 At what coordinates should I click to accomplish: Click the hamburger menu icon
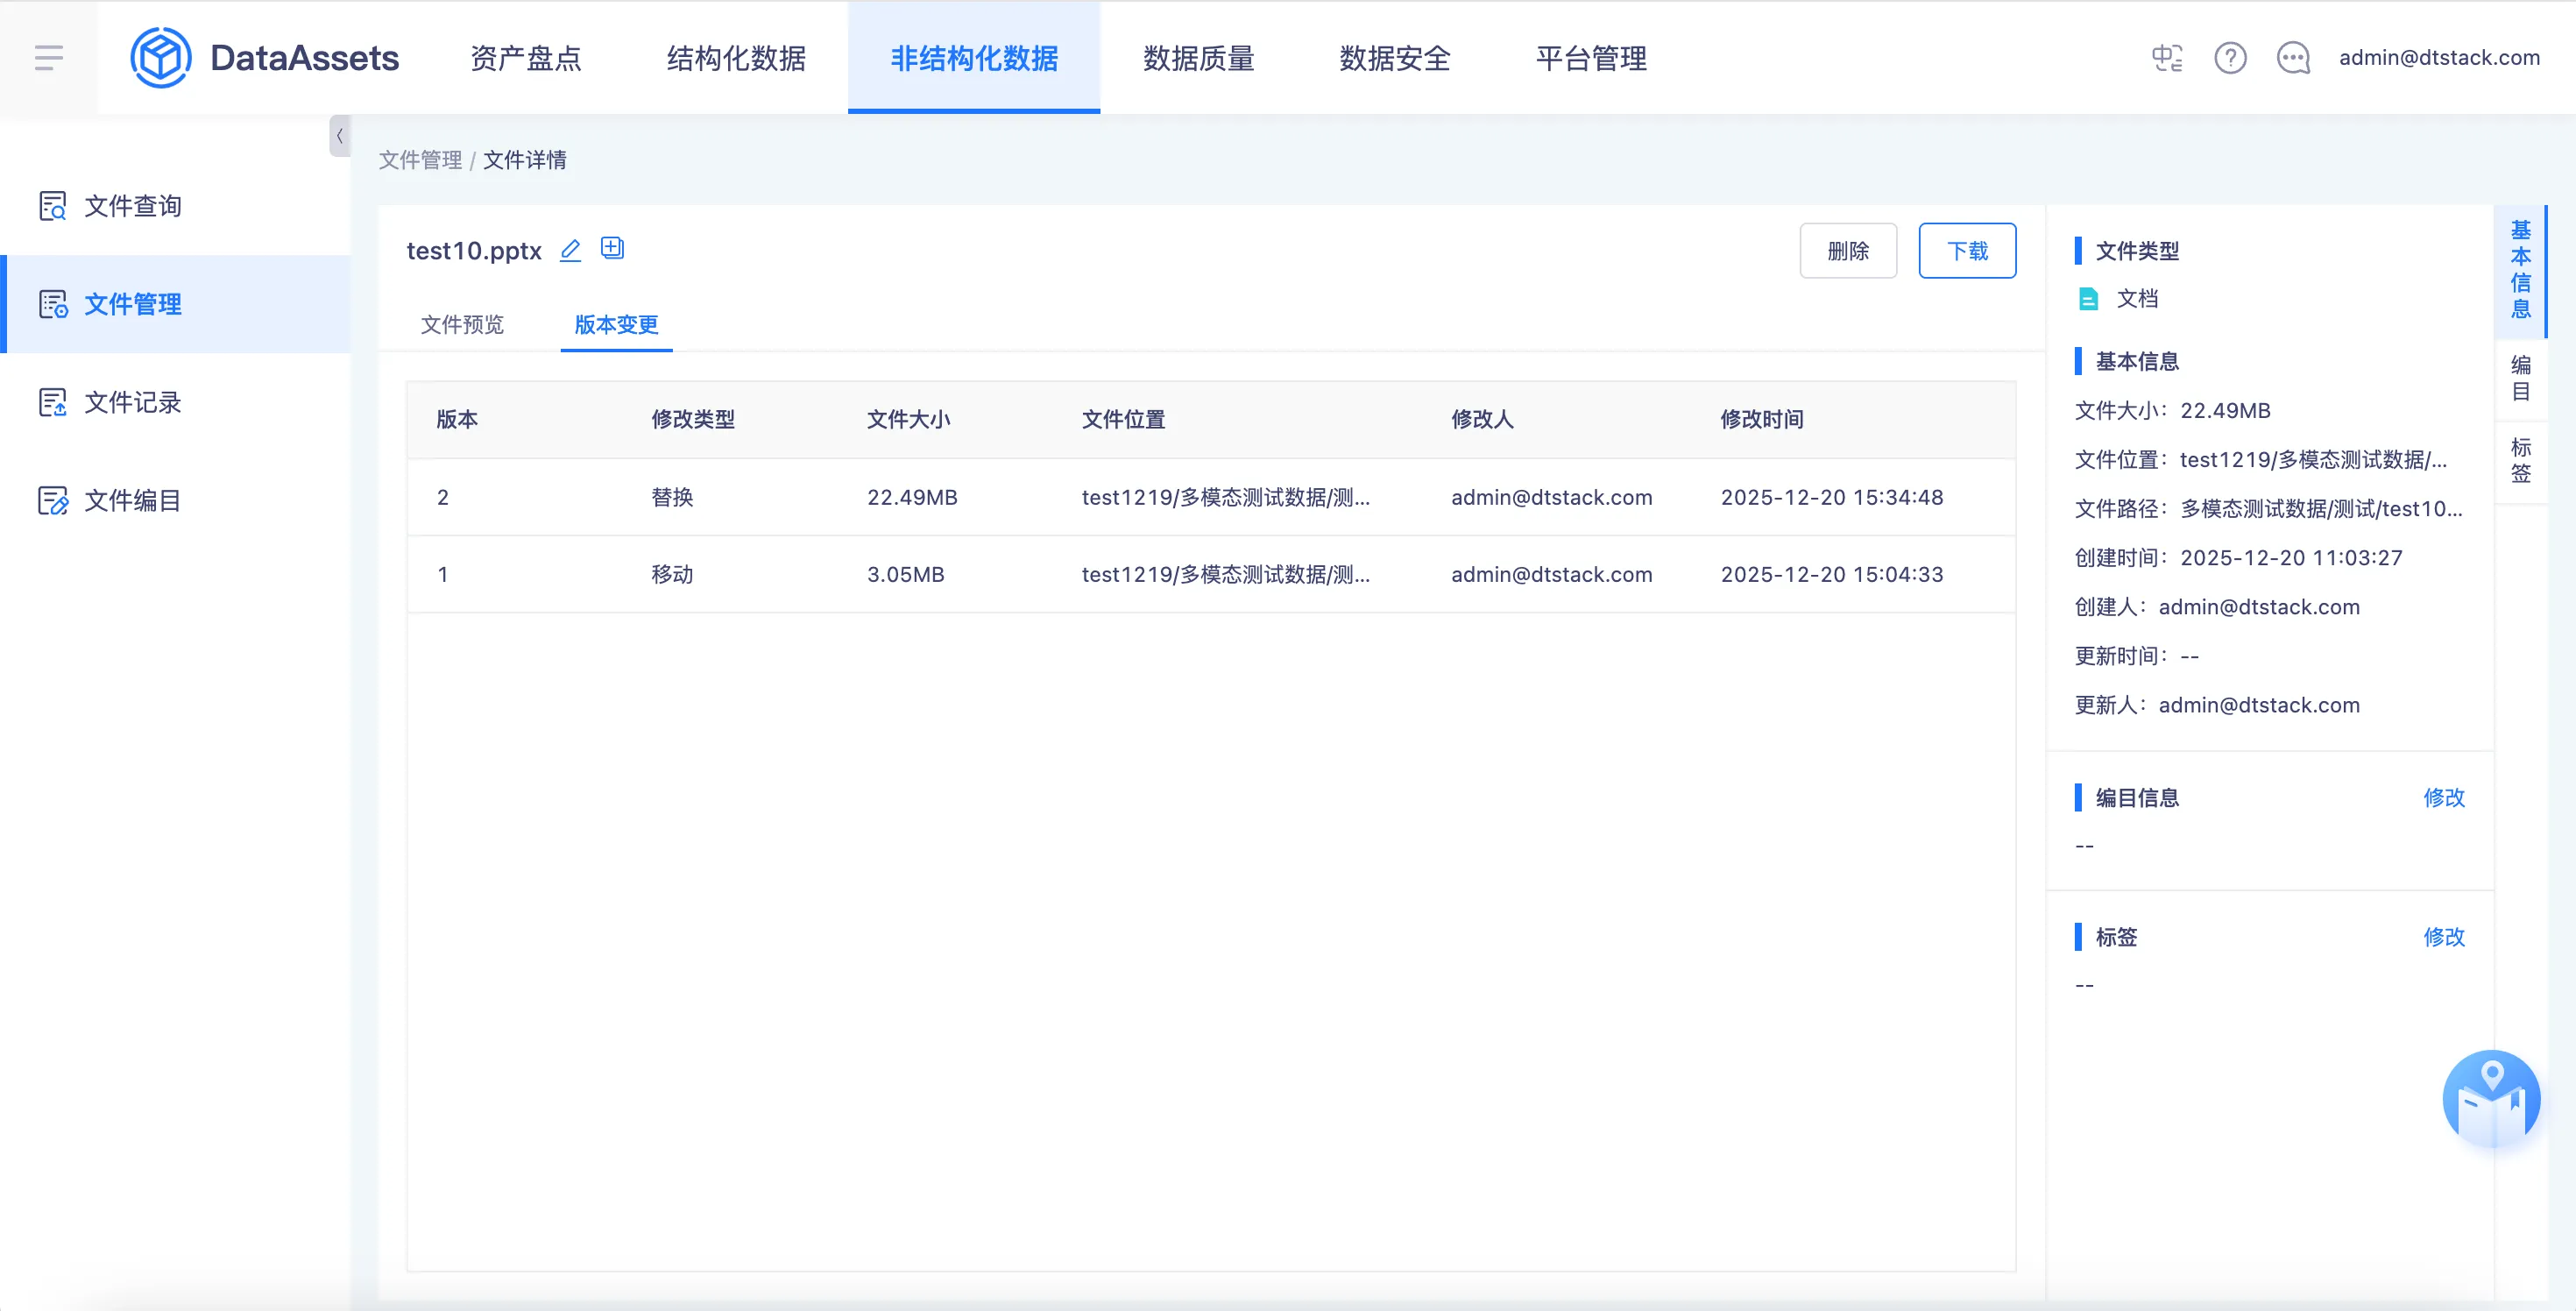coord(48,57)
